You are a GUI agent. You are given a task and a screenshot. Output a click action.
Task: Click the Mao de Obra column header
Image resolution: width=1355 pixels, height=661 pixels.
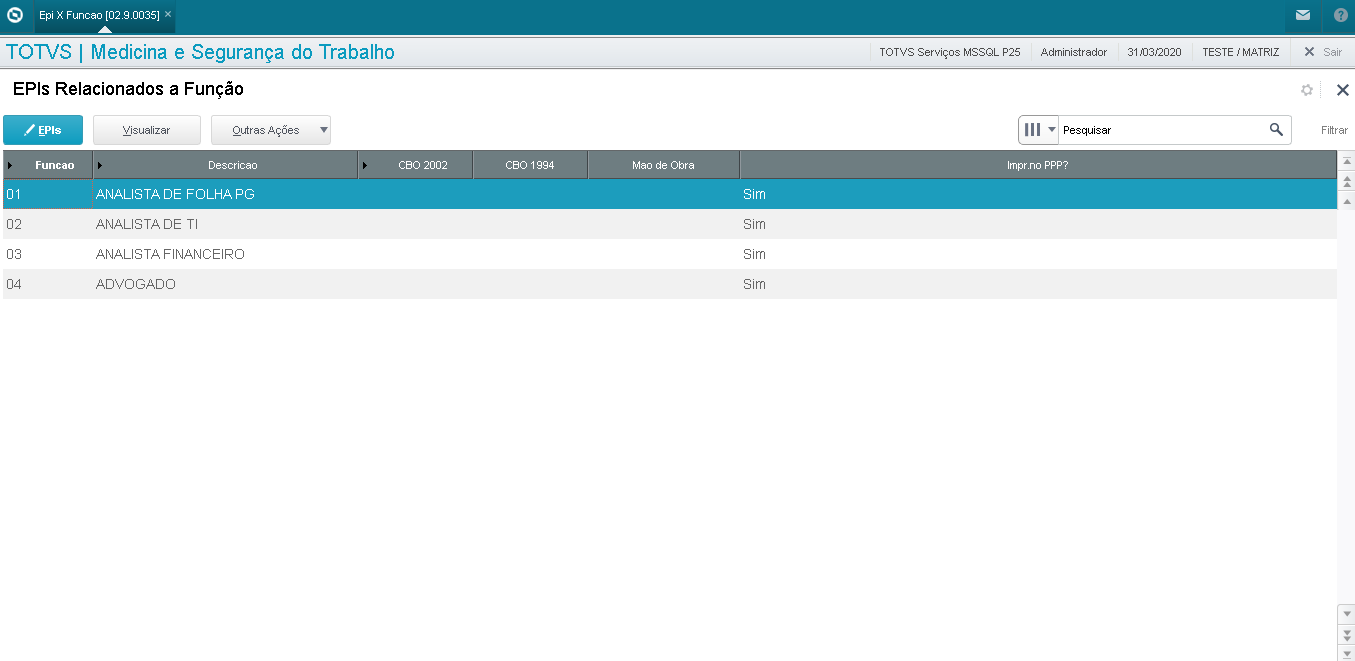(x=663, y=165)
